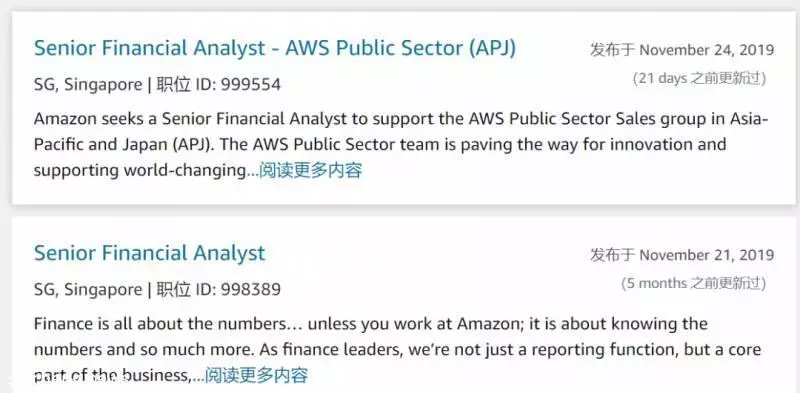This screenshot has height=393, width=800.
Task: Click the "Amazon seeks a Senior Financial Analyst" line
Action: coord(401,119)
